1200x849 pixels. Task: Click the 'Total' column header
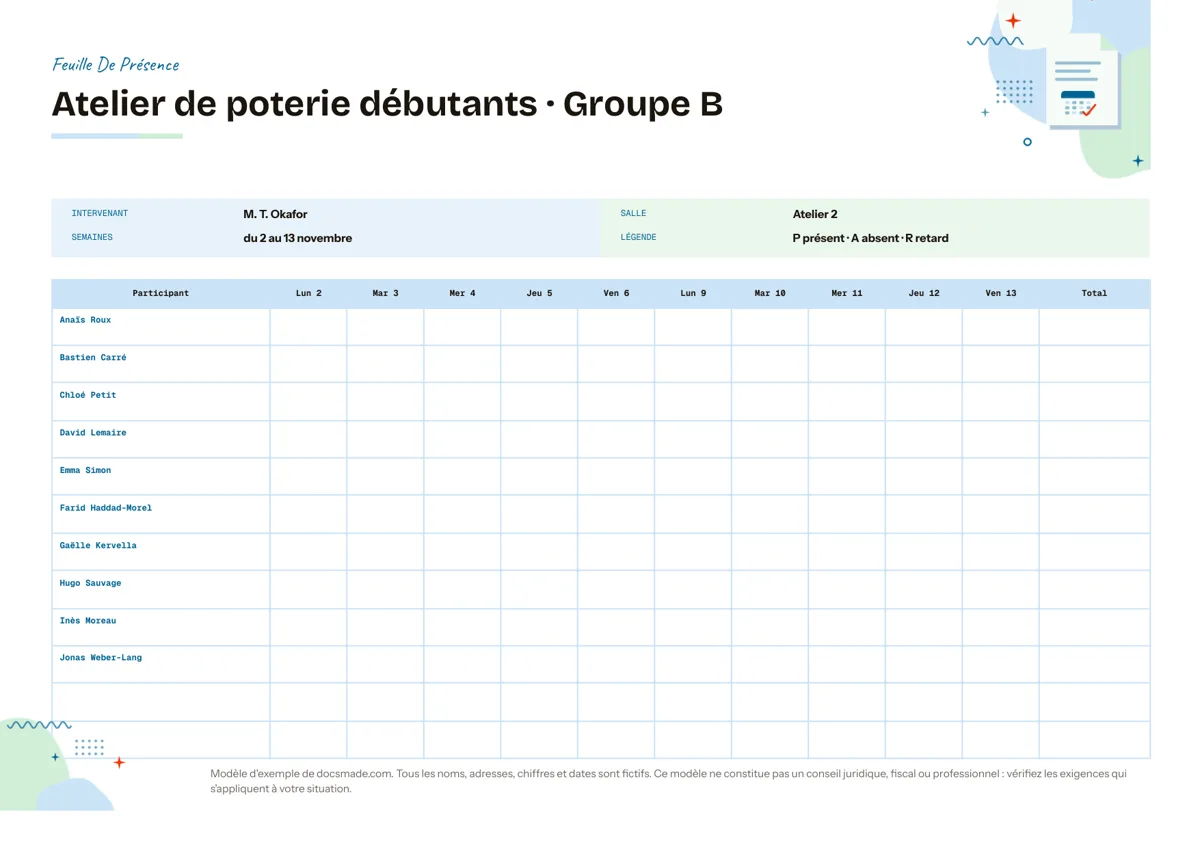pos(1095,293)
